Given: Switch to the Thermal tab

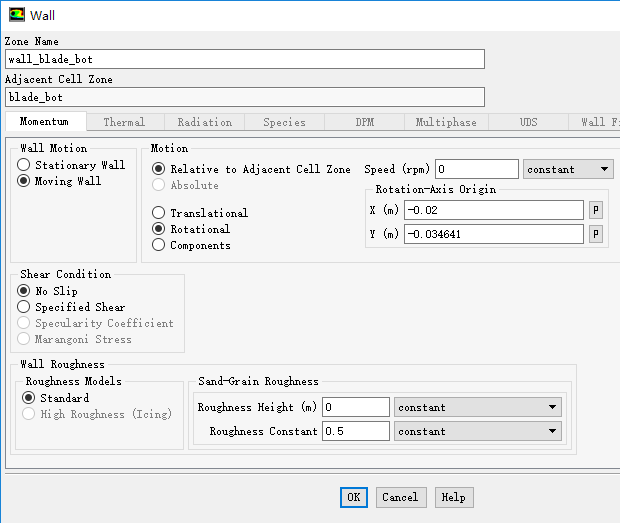Looking at the screenshot, I should pos(124,122).
